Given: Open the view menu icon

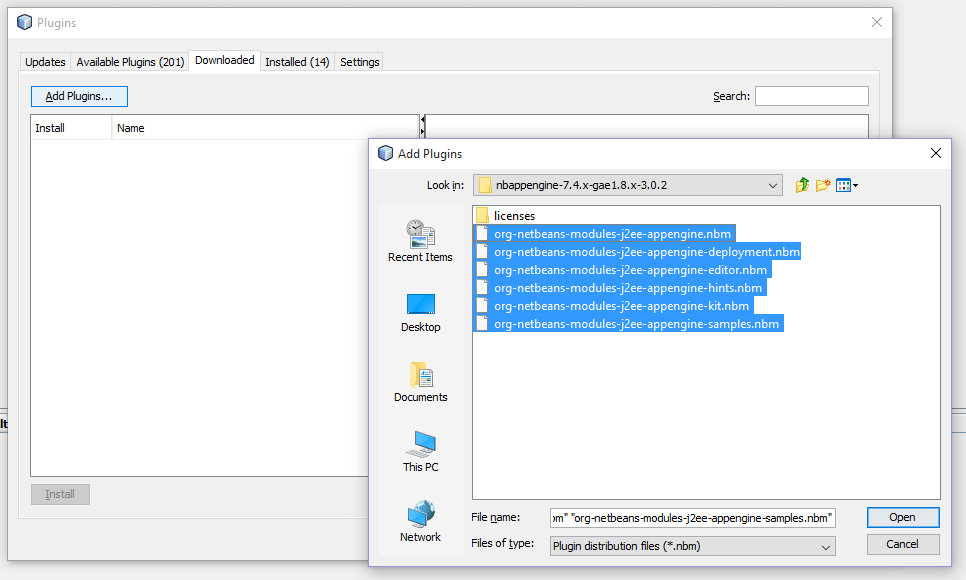Looking at the screenshot, I should [x=847, y=185].
